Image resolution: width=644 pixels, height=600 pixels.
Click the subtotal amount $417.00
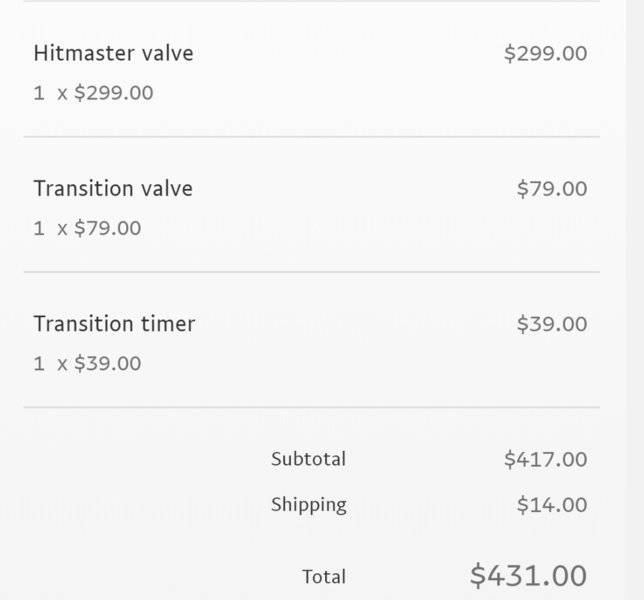click(545, 459)
